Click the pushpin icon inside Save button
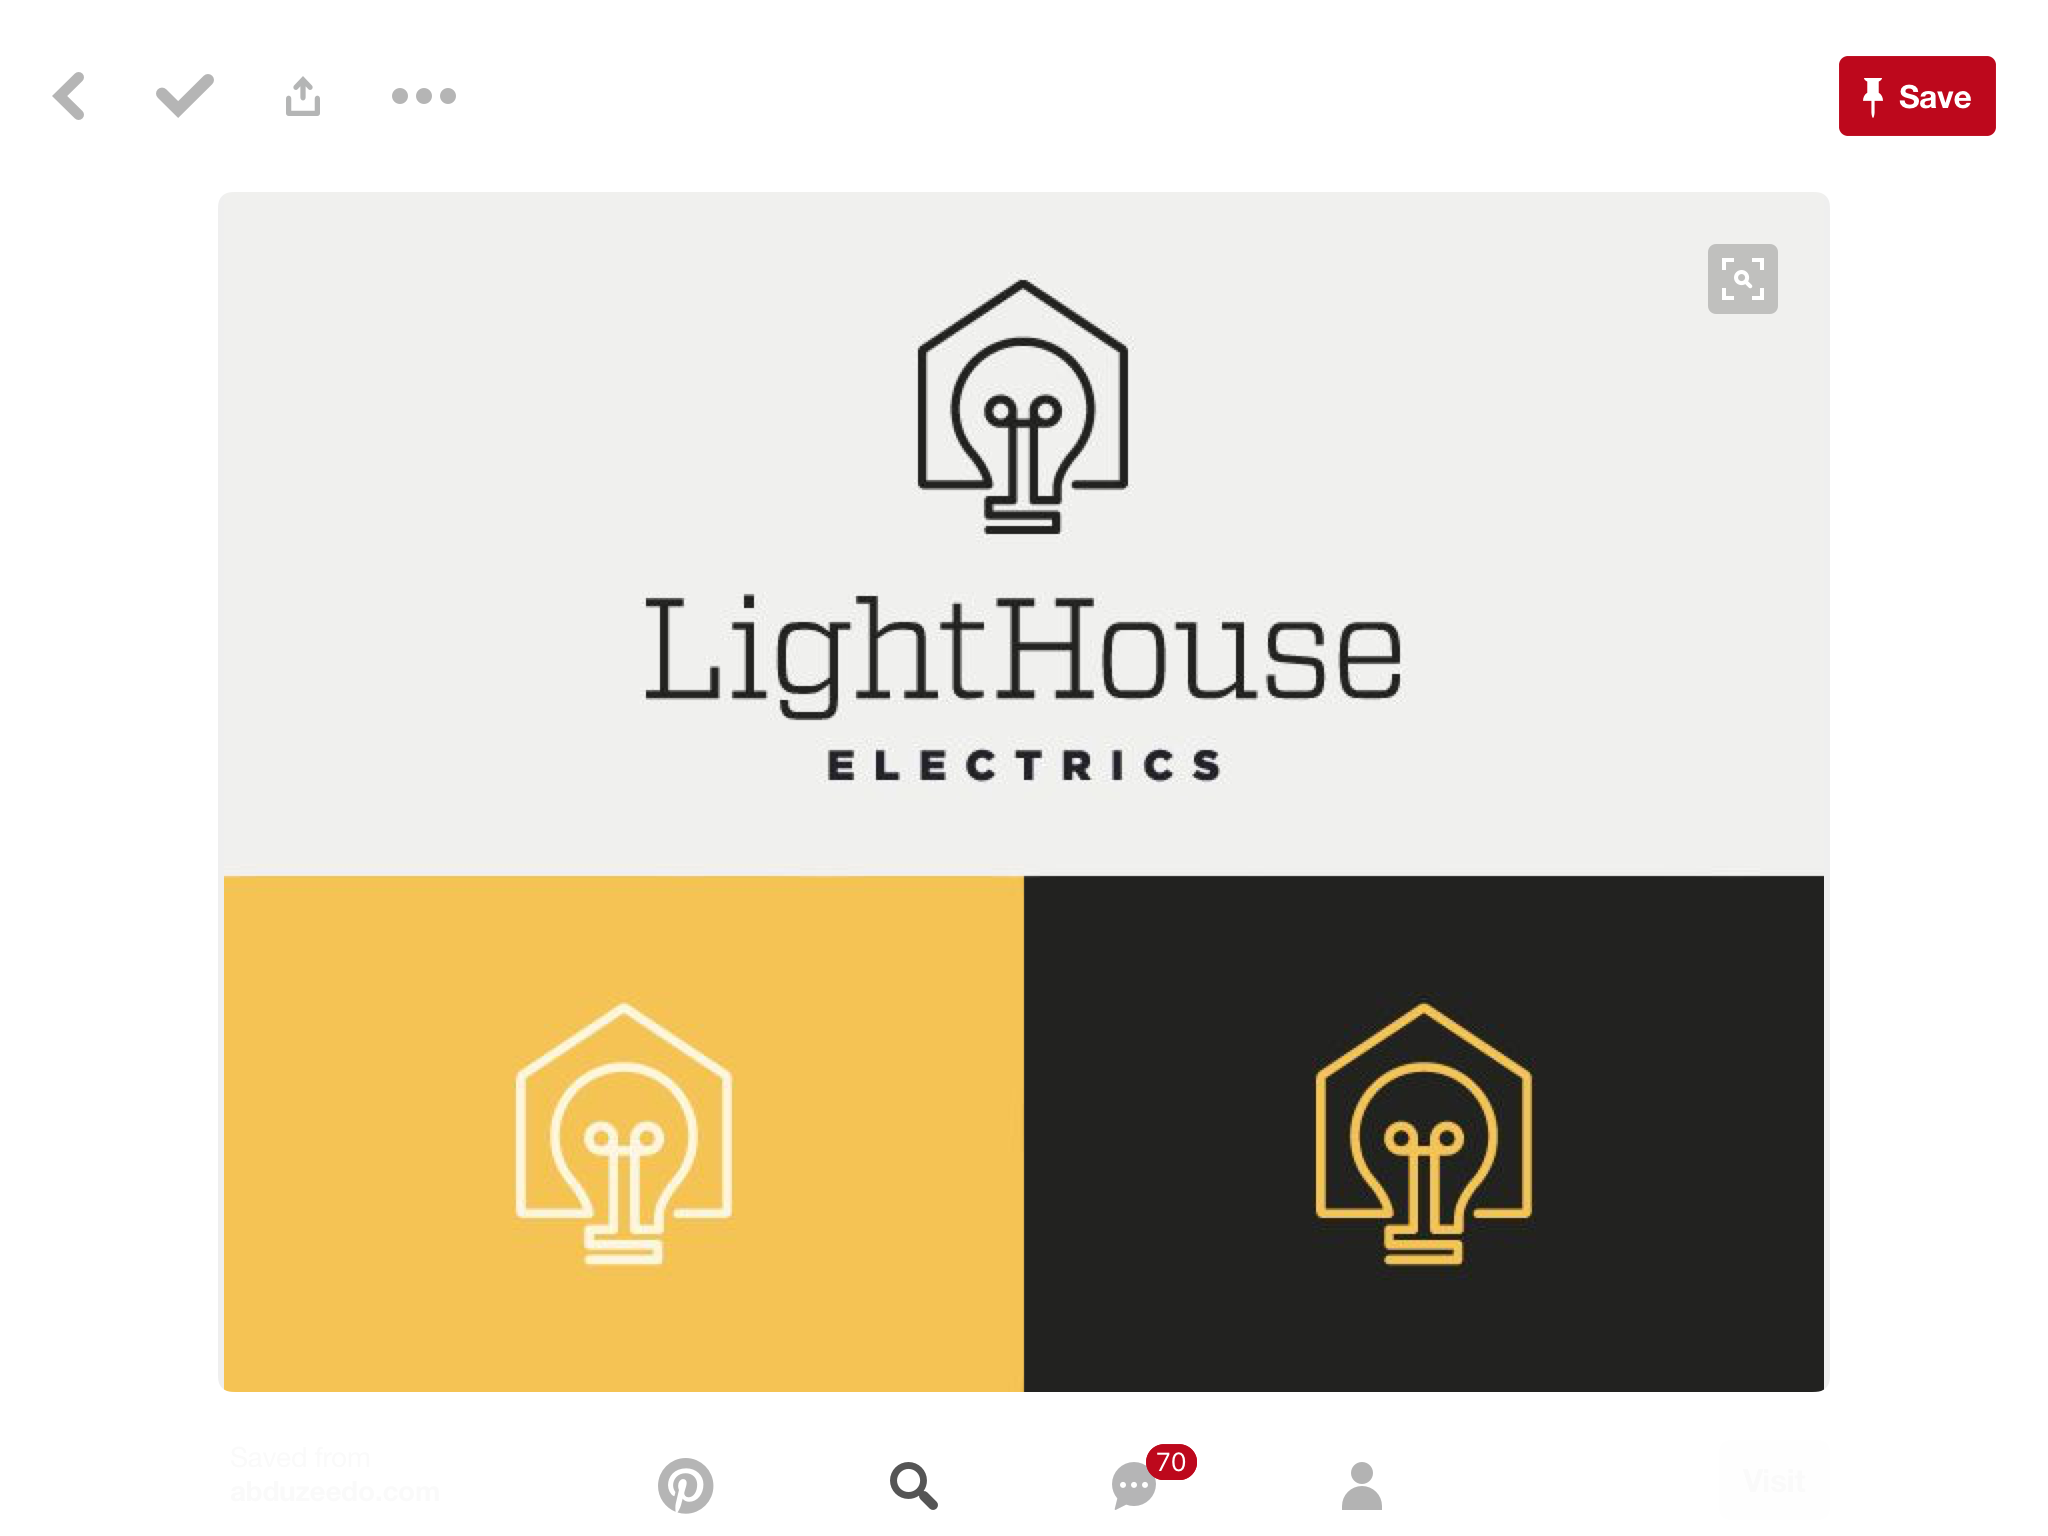The width and height of the screenshot is (2048, 1536). (1873, 97)
